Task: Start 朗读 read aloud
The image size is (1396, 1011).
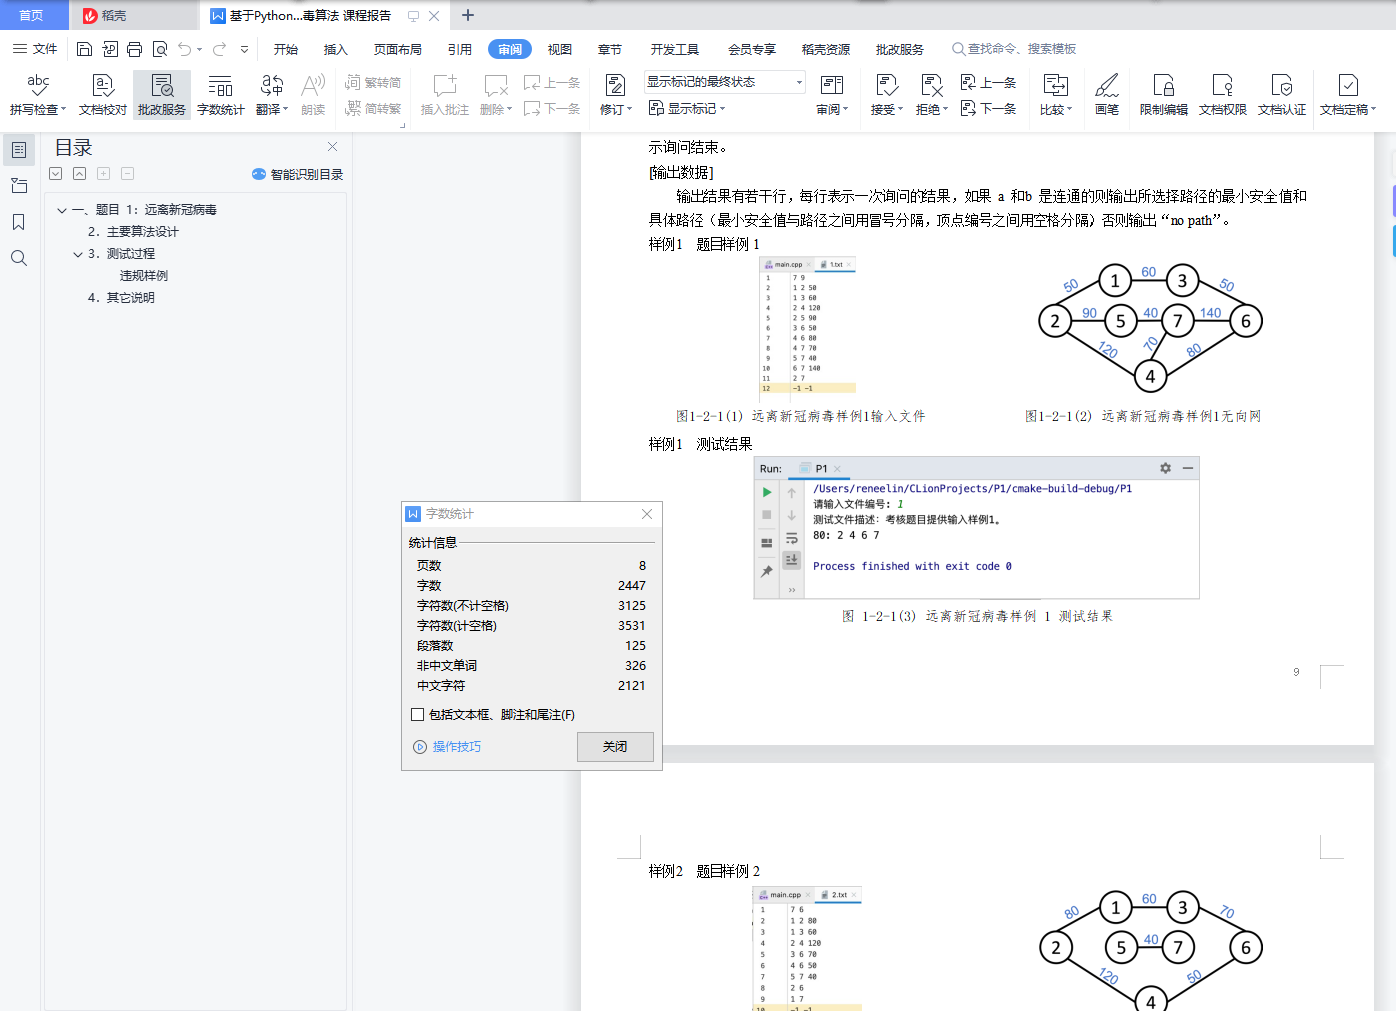Action: [313, 95]
